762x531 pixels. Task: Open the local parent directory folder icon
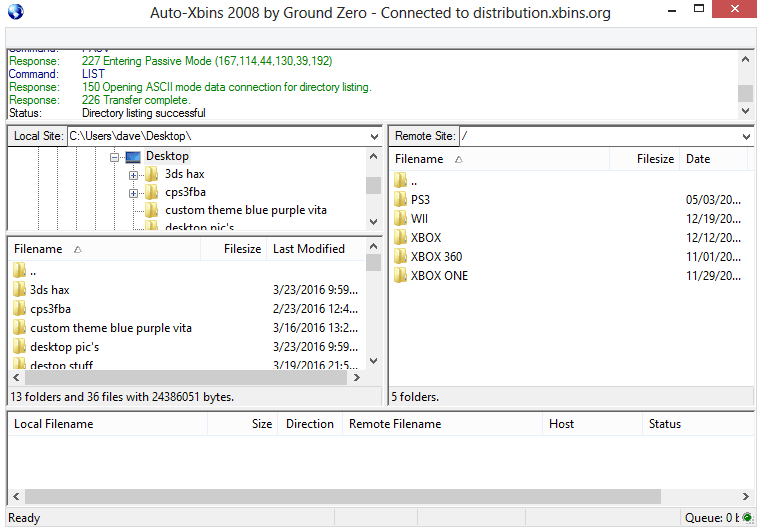19,270
